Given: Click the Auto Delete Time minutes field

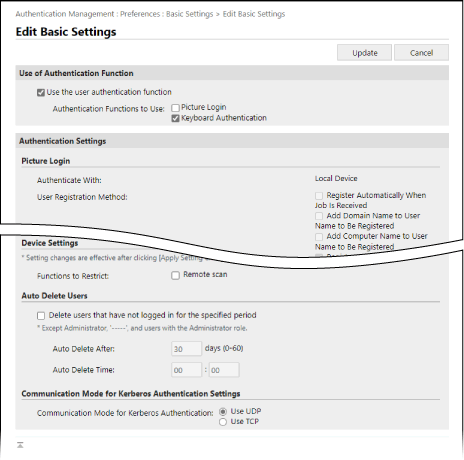Looking at the screenshot, I should coord(224,370).
